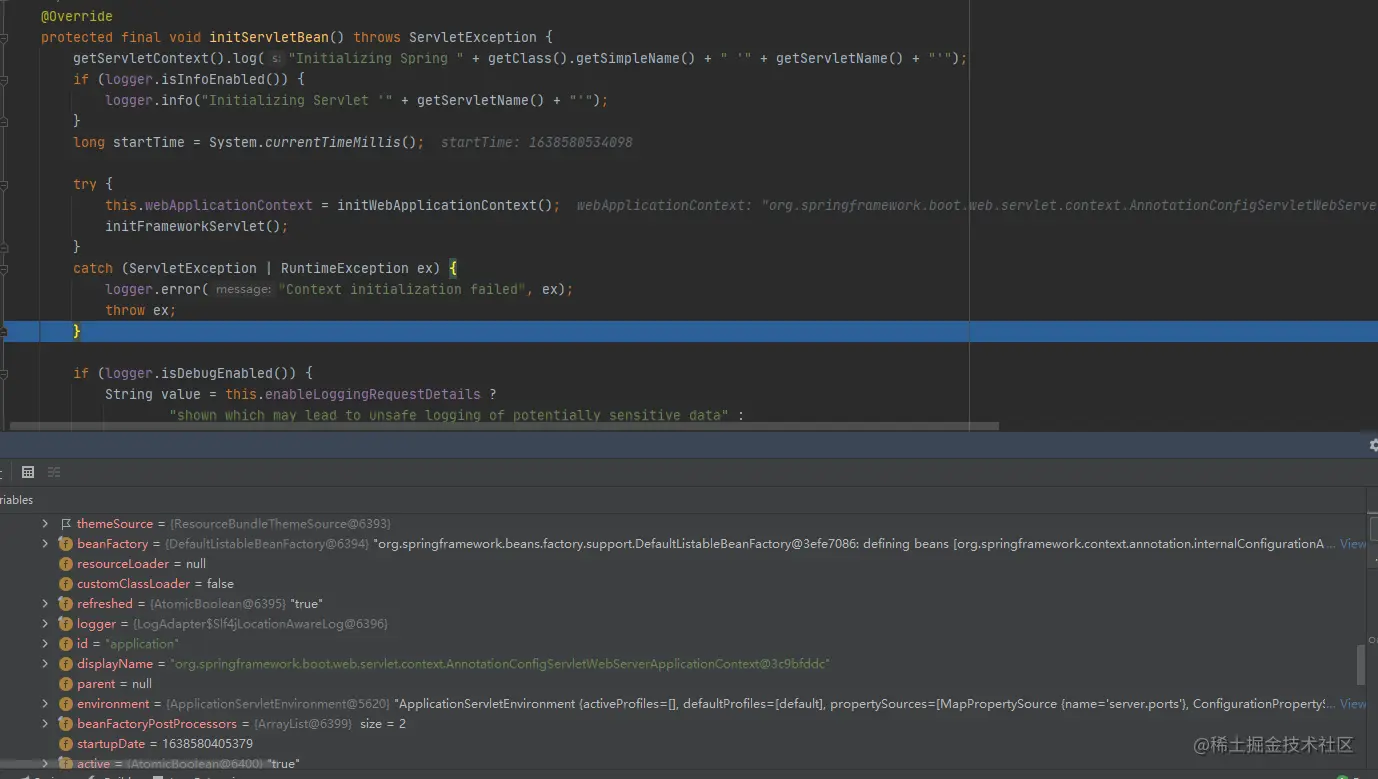Click the 'size = 2' text of beanFactoryPostProcessors

pos(383,724)
